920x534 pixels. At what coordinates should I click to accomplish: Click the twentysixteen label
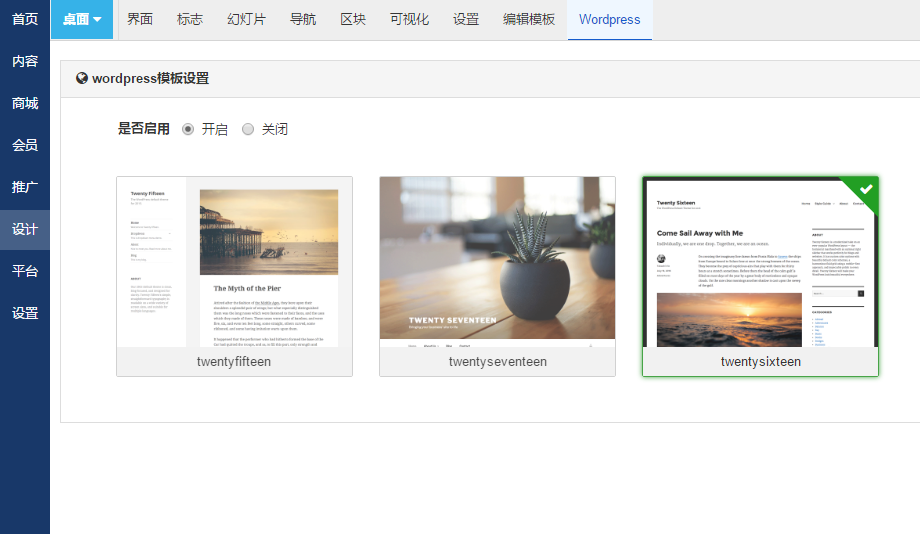(760, 361)
